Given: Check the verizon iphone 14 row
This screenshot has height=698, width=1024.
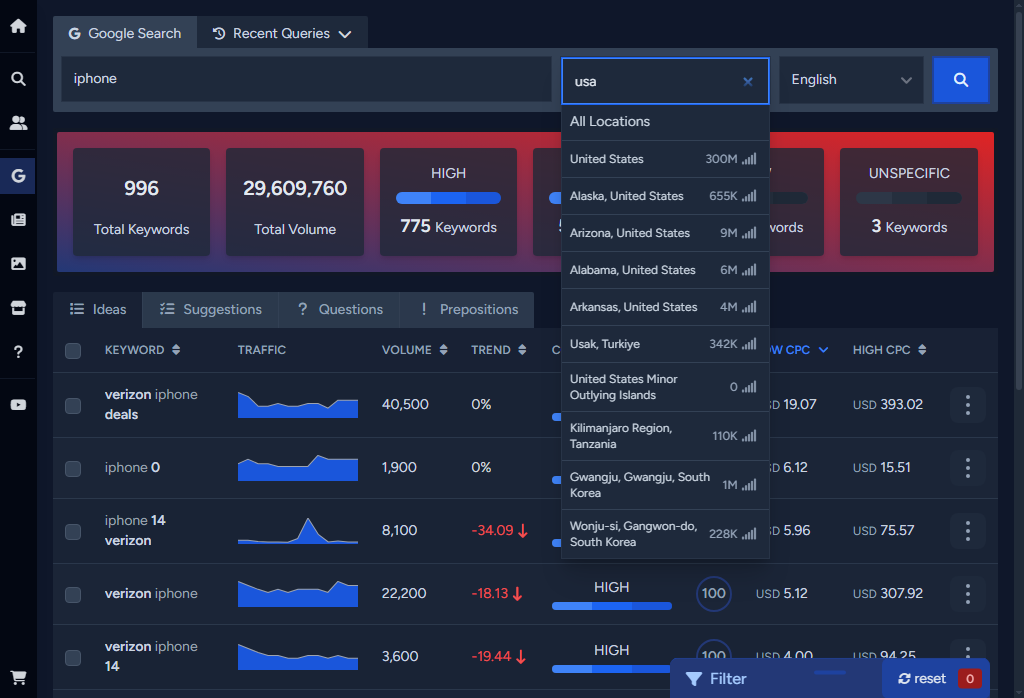Looking at the screenshot, I should click(73, 658).
